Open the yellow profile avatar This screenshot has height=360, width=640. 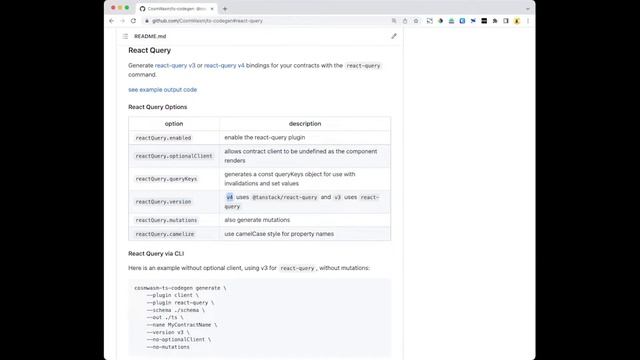coord(517,21)
